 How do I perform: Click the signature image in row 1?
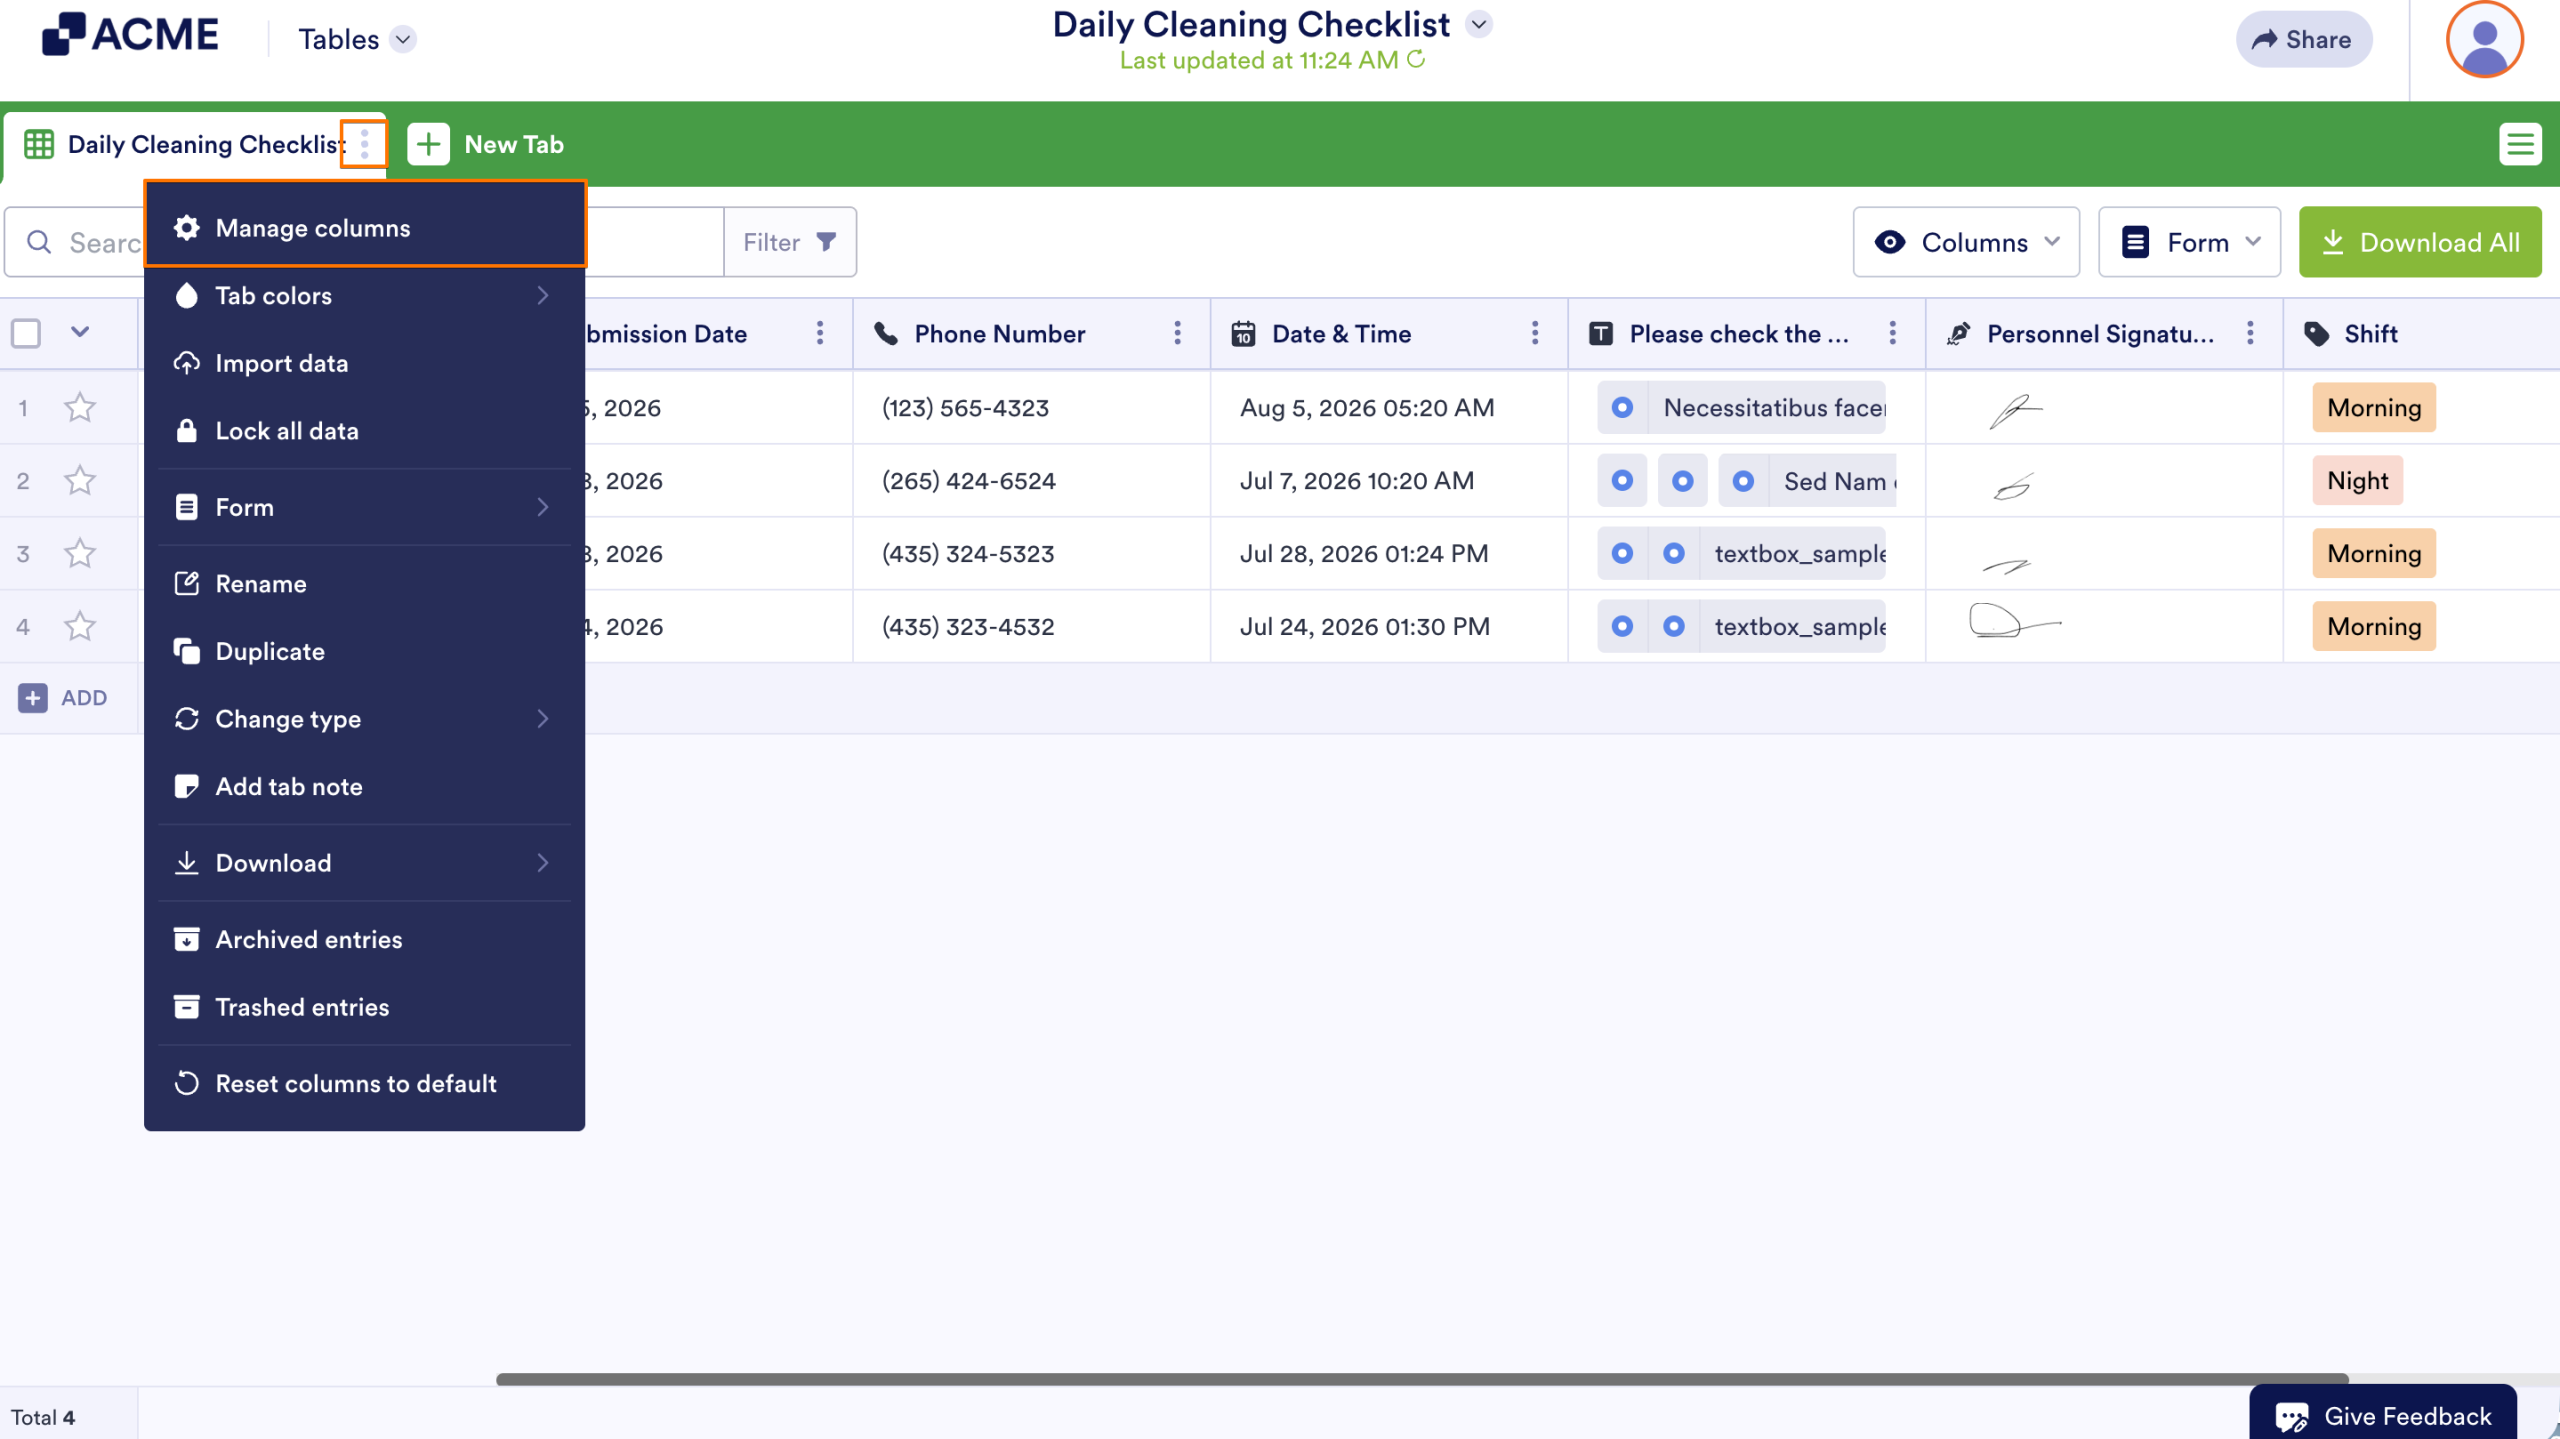[2015, 410]
